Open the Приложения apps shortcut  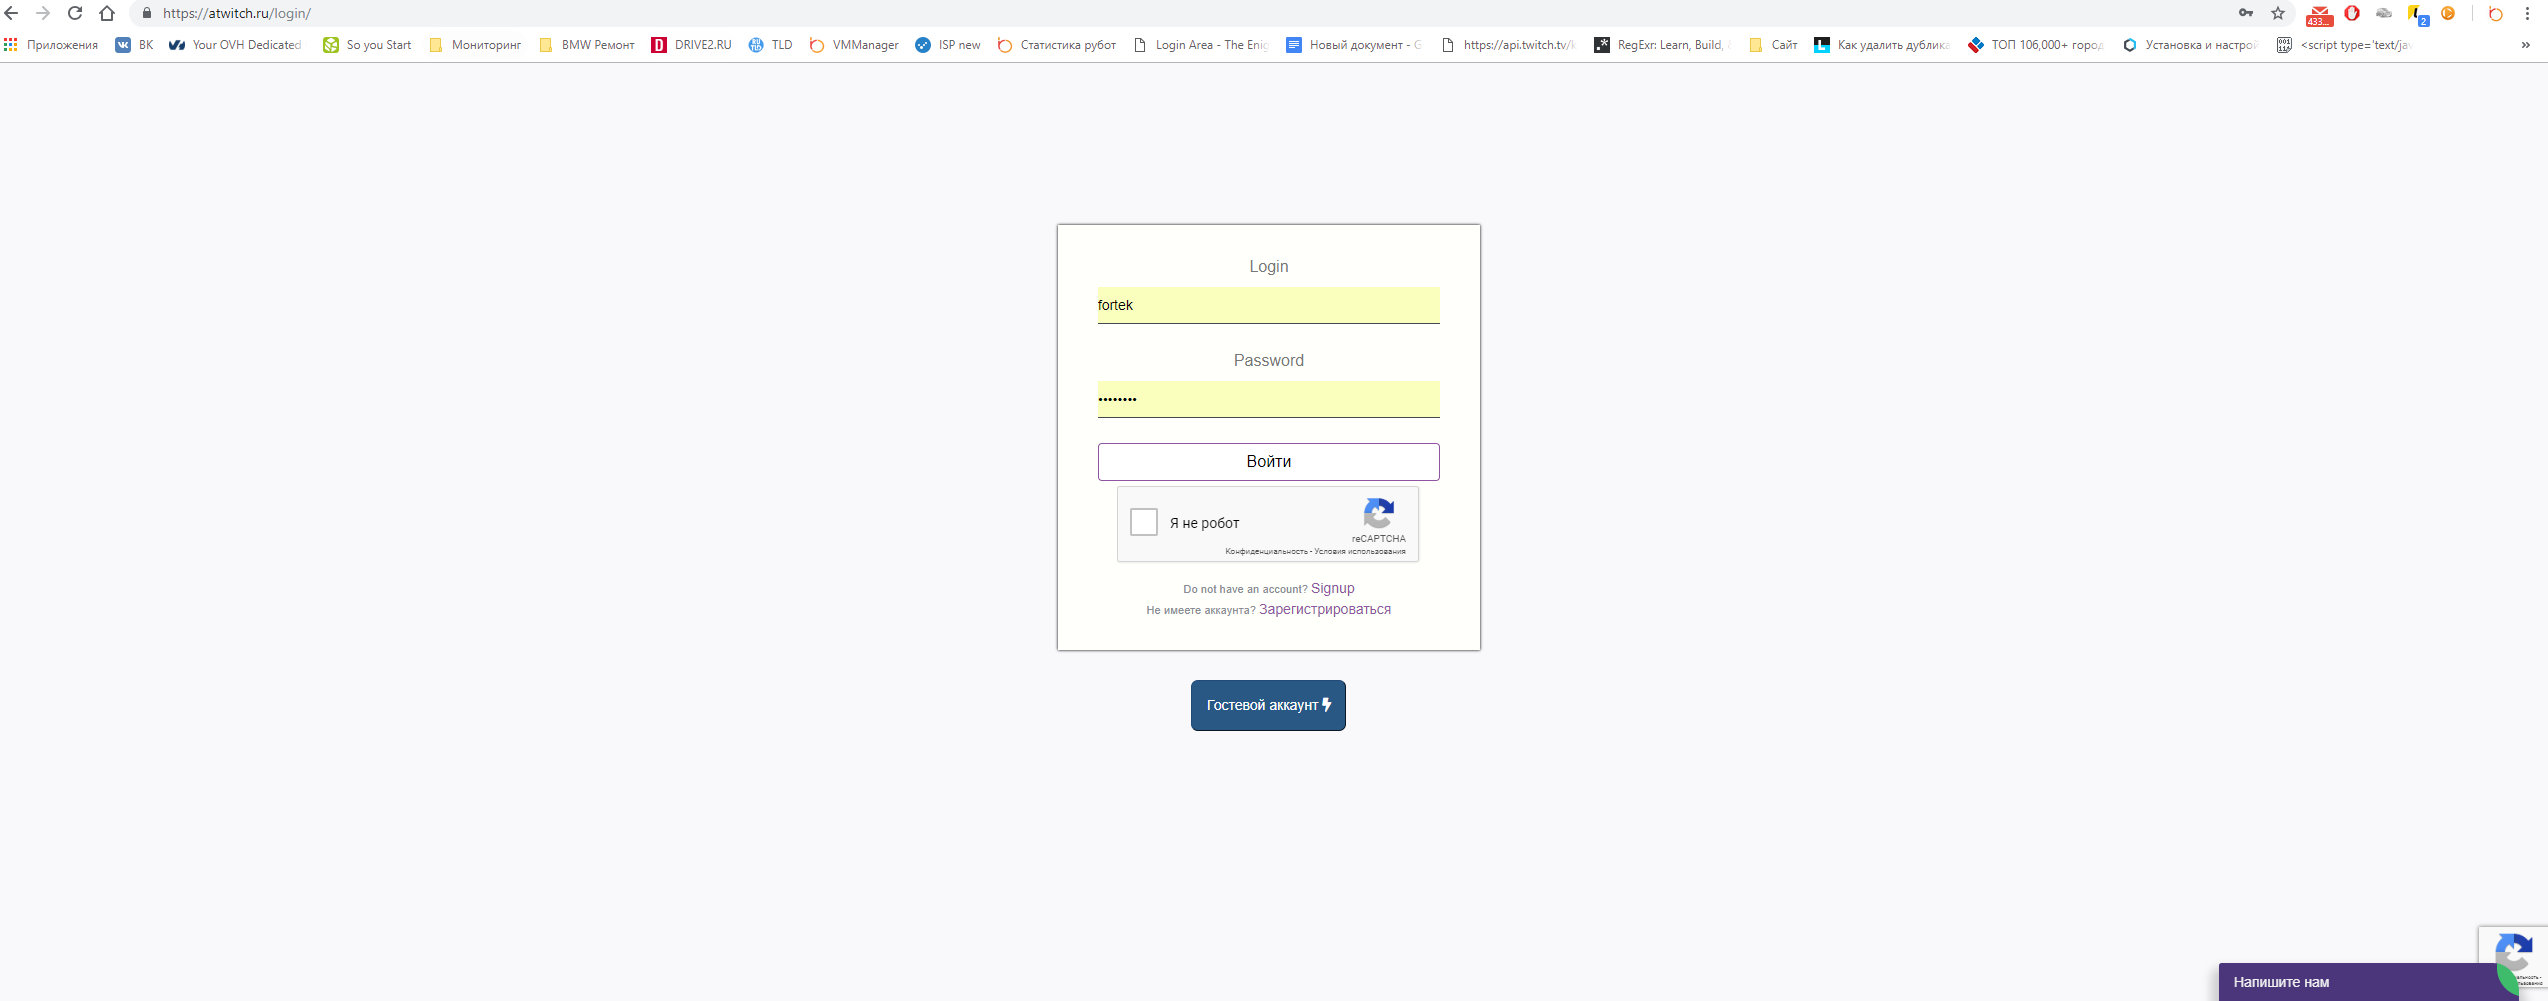pos(51,45)
